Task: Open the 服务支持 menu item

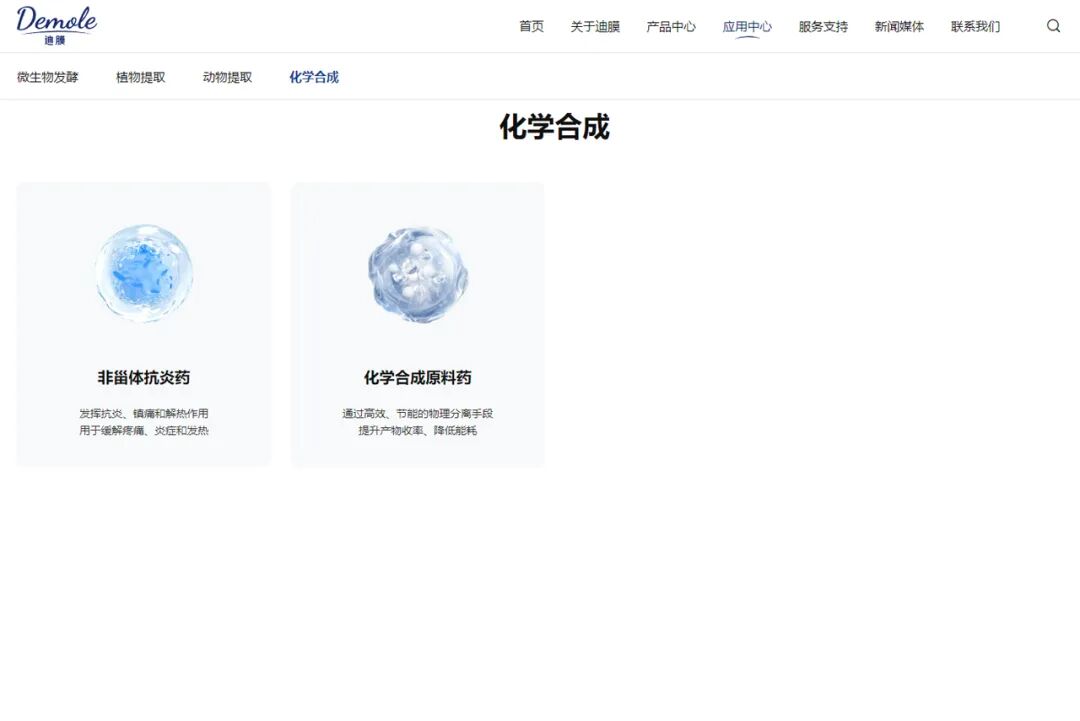Action: pos(822,27)
